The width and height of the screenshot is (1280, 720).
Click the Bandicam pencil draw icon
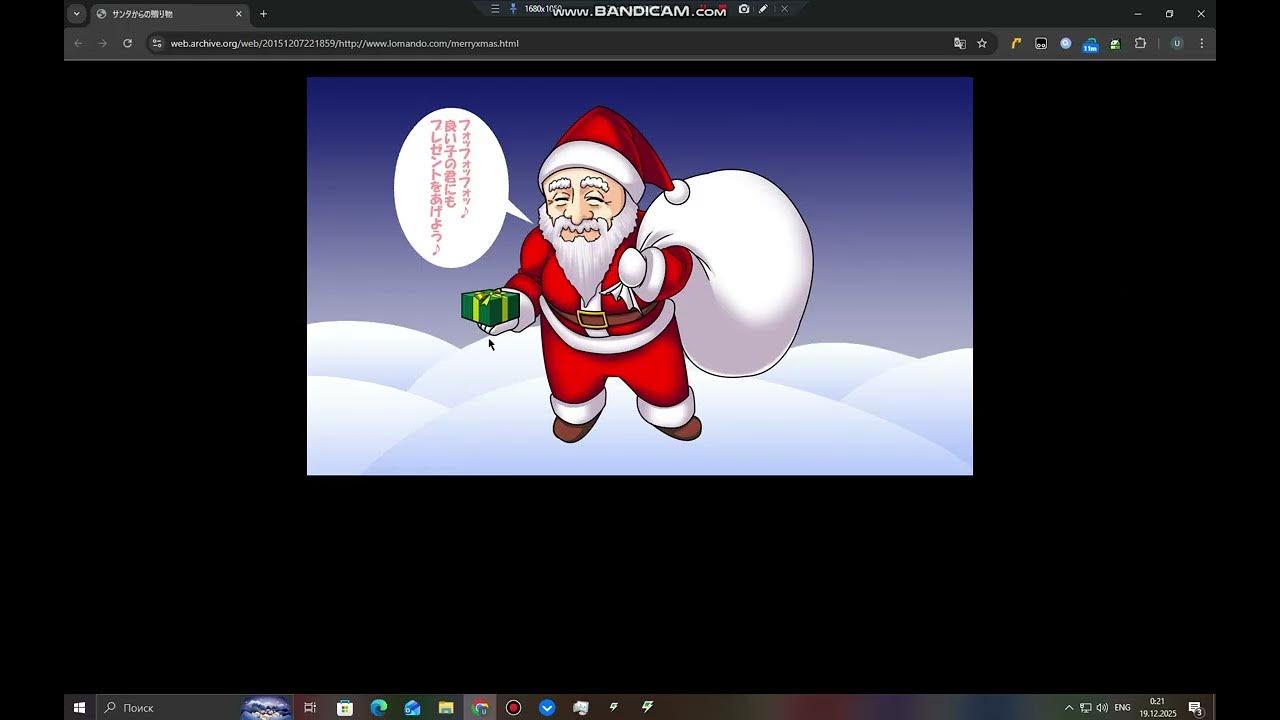(x=763, y=9)
